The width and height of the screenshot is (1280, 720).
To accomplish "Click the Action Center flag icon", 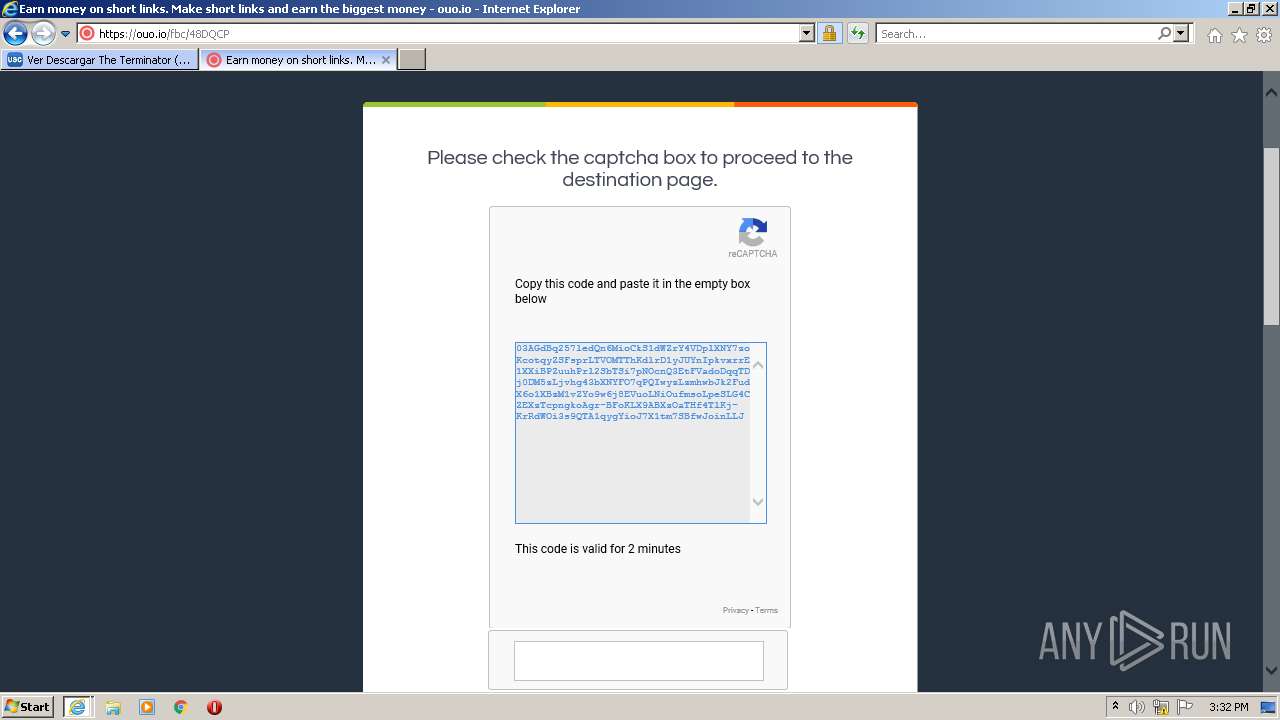I will (1185, 707).
